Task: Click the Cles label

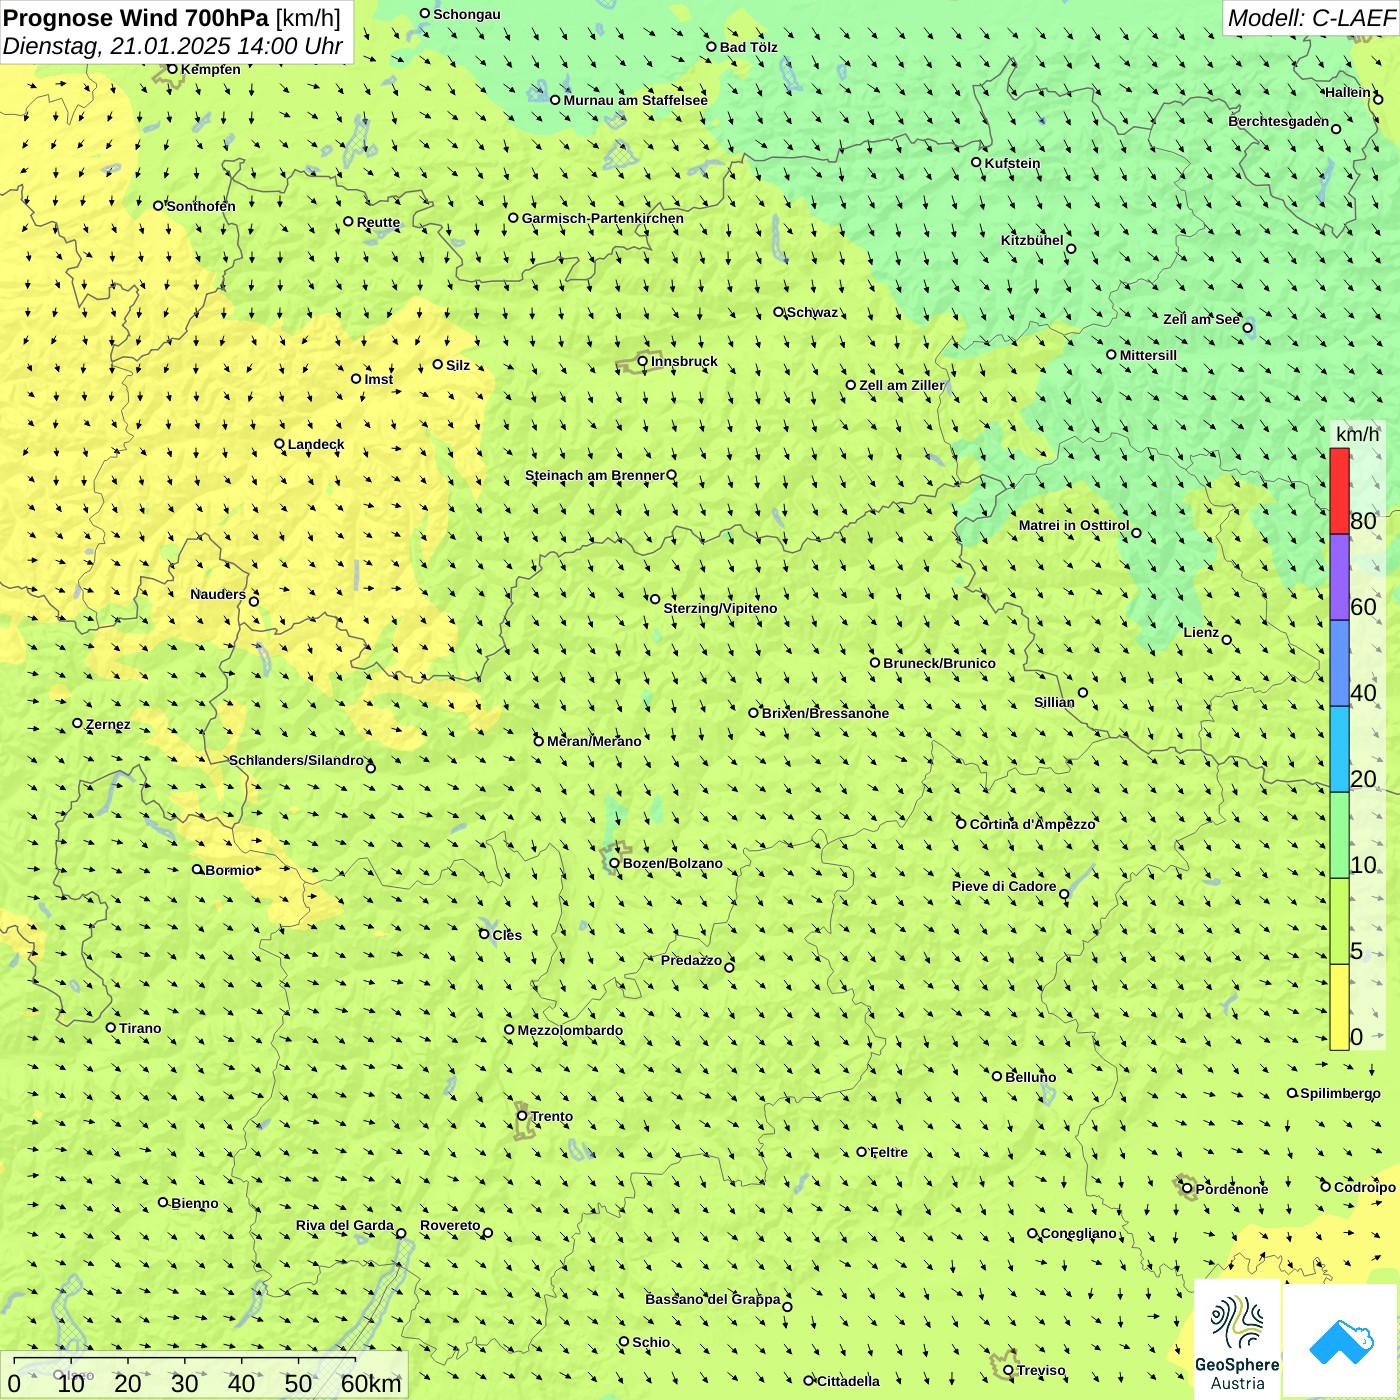Action: [x=507, y=935]
